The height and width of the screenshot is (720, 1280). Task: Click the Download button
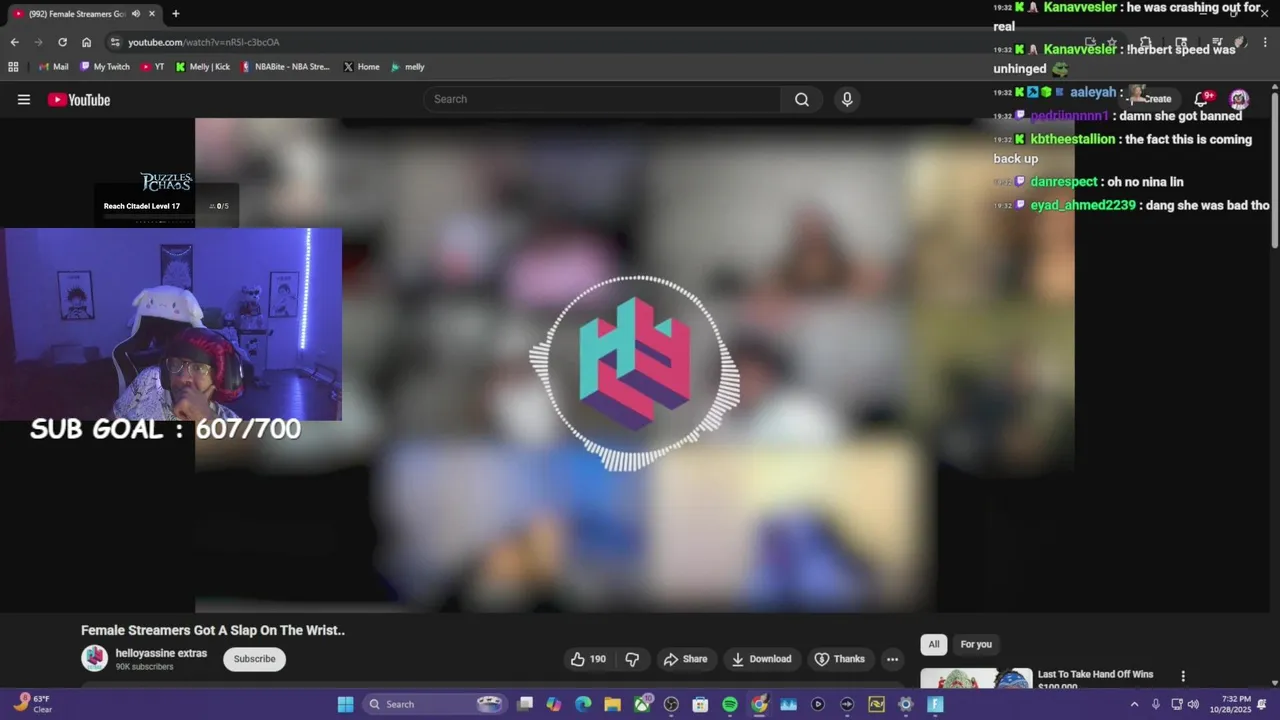pos(761,659)
